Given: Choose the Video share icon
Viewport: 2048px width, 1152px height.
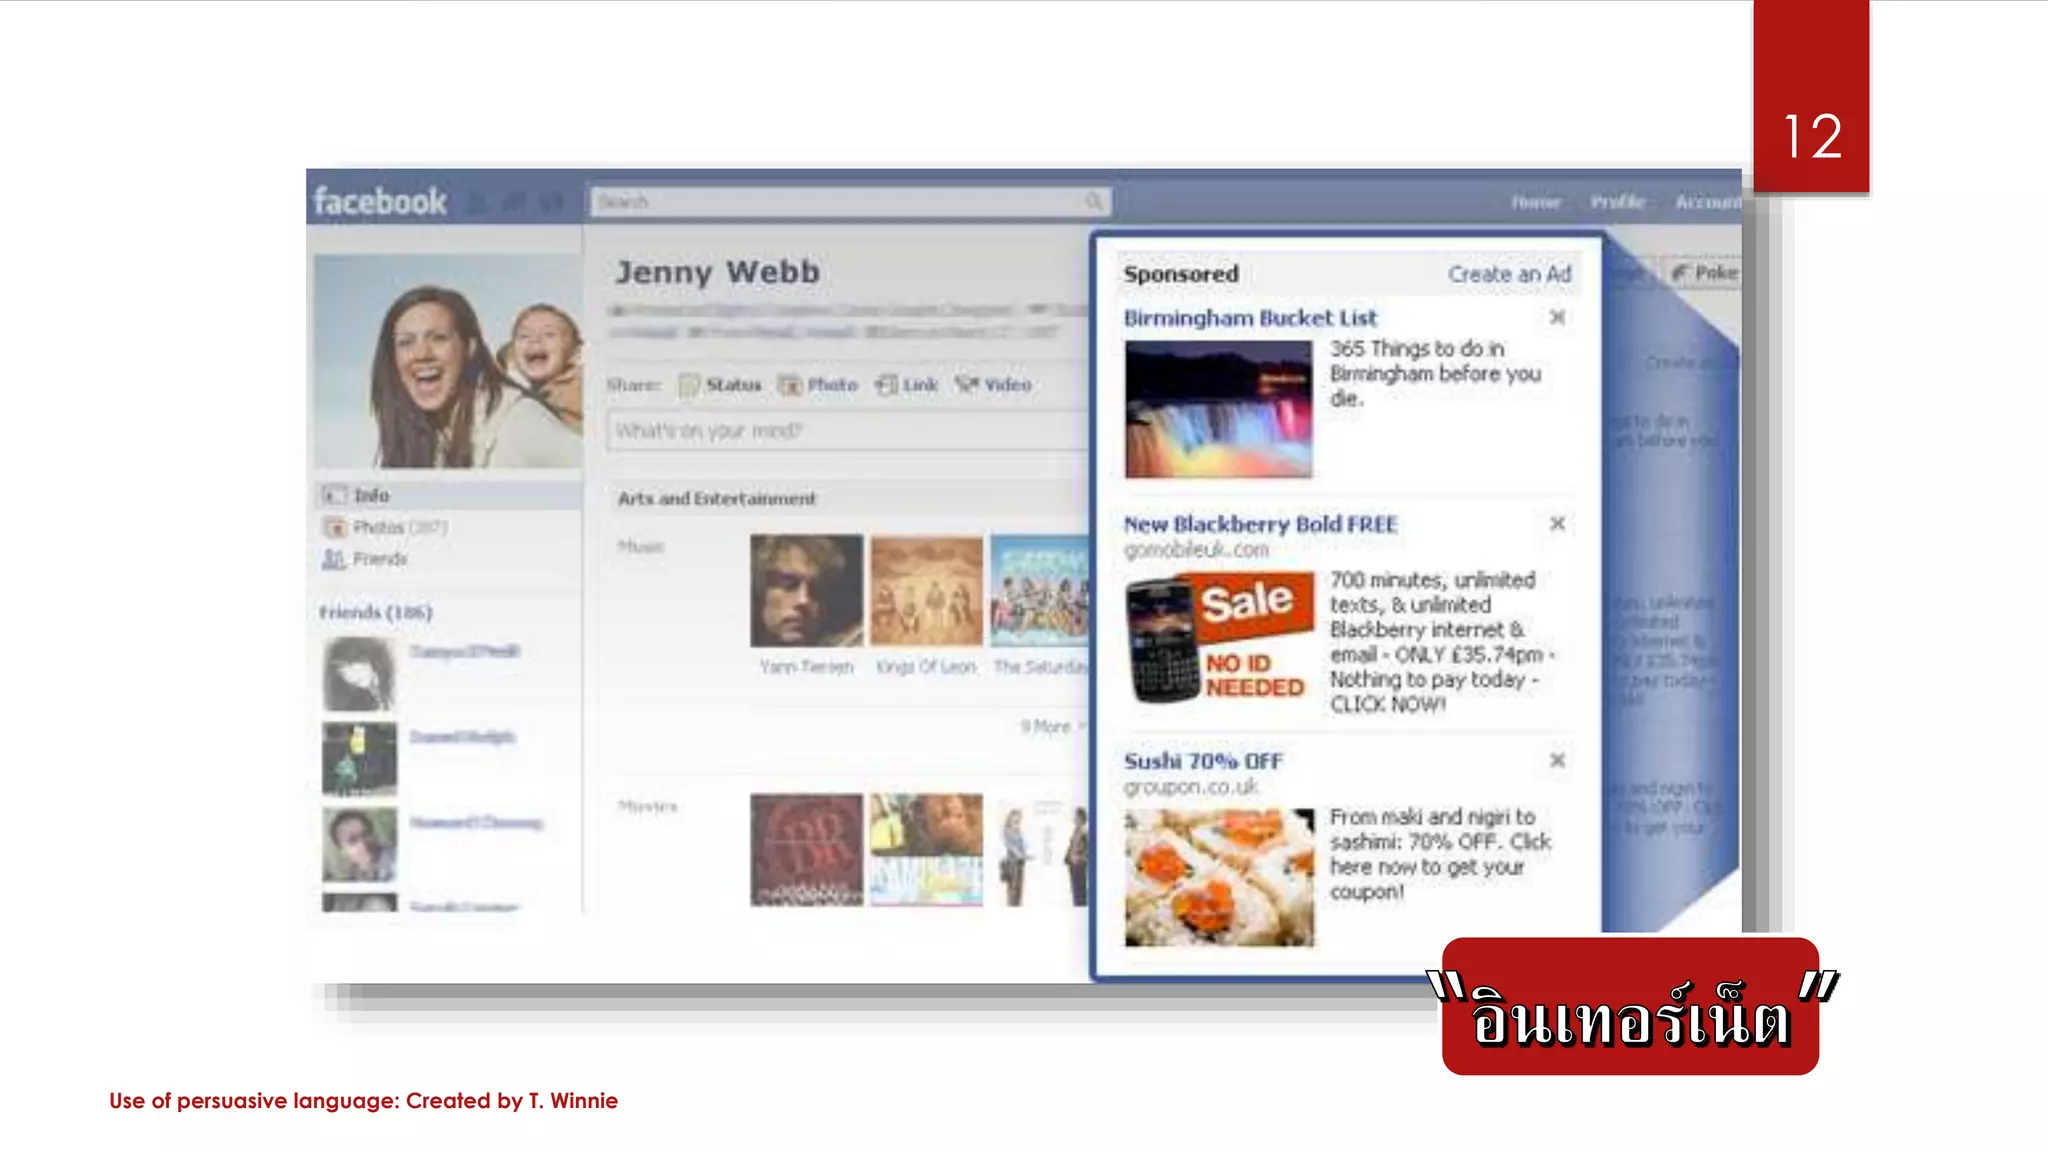Looking at the screenshot, I should tap(966, 384).
